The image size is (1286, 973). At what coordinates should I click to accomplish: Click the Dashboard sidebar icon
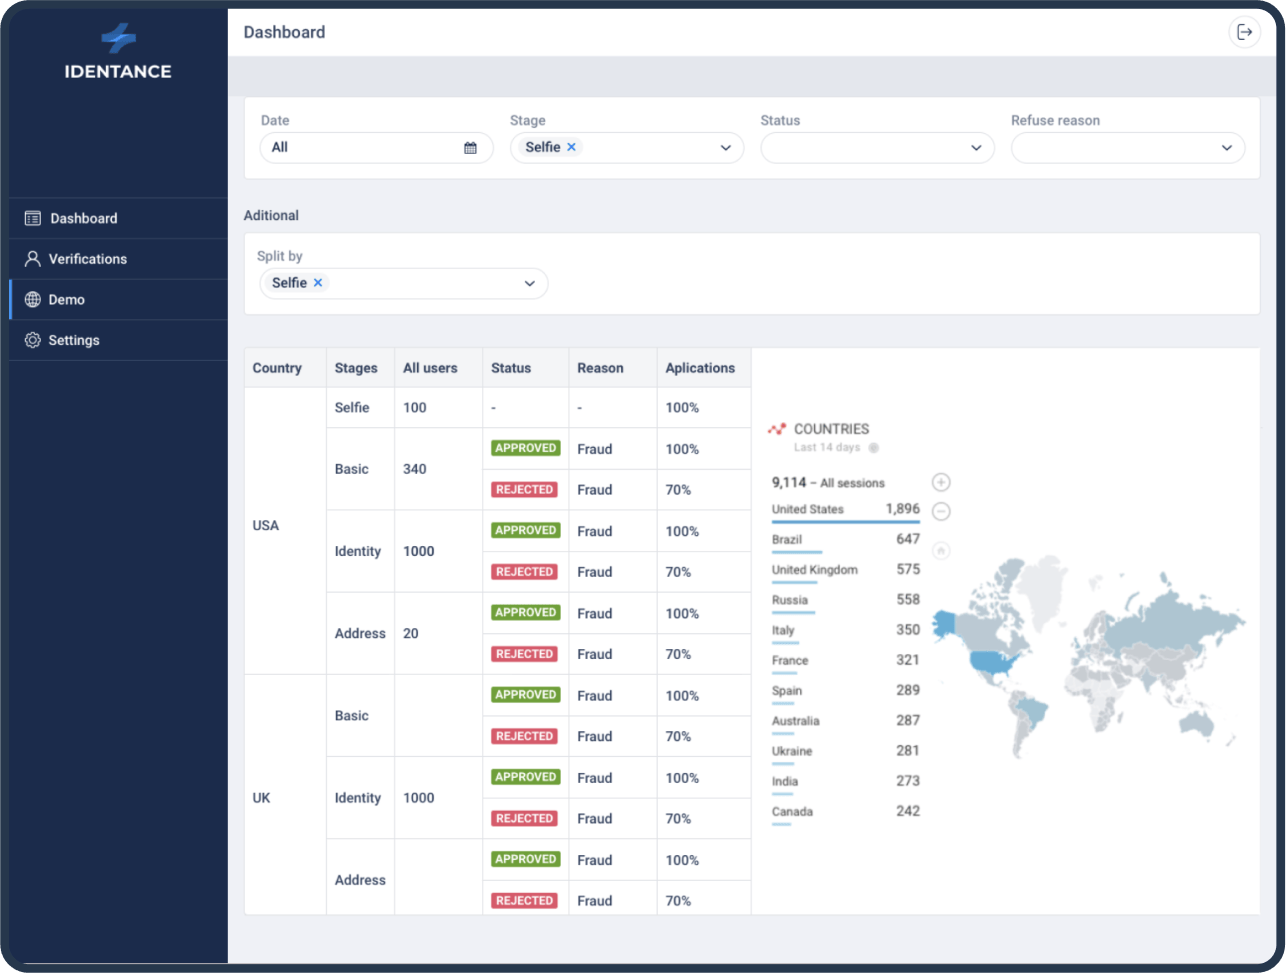[x=33, y=218]
